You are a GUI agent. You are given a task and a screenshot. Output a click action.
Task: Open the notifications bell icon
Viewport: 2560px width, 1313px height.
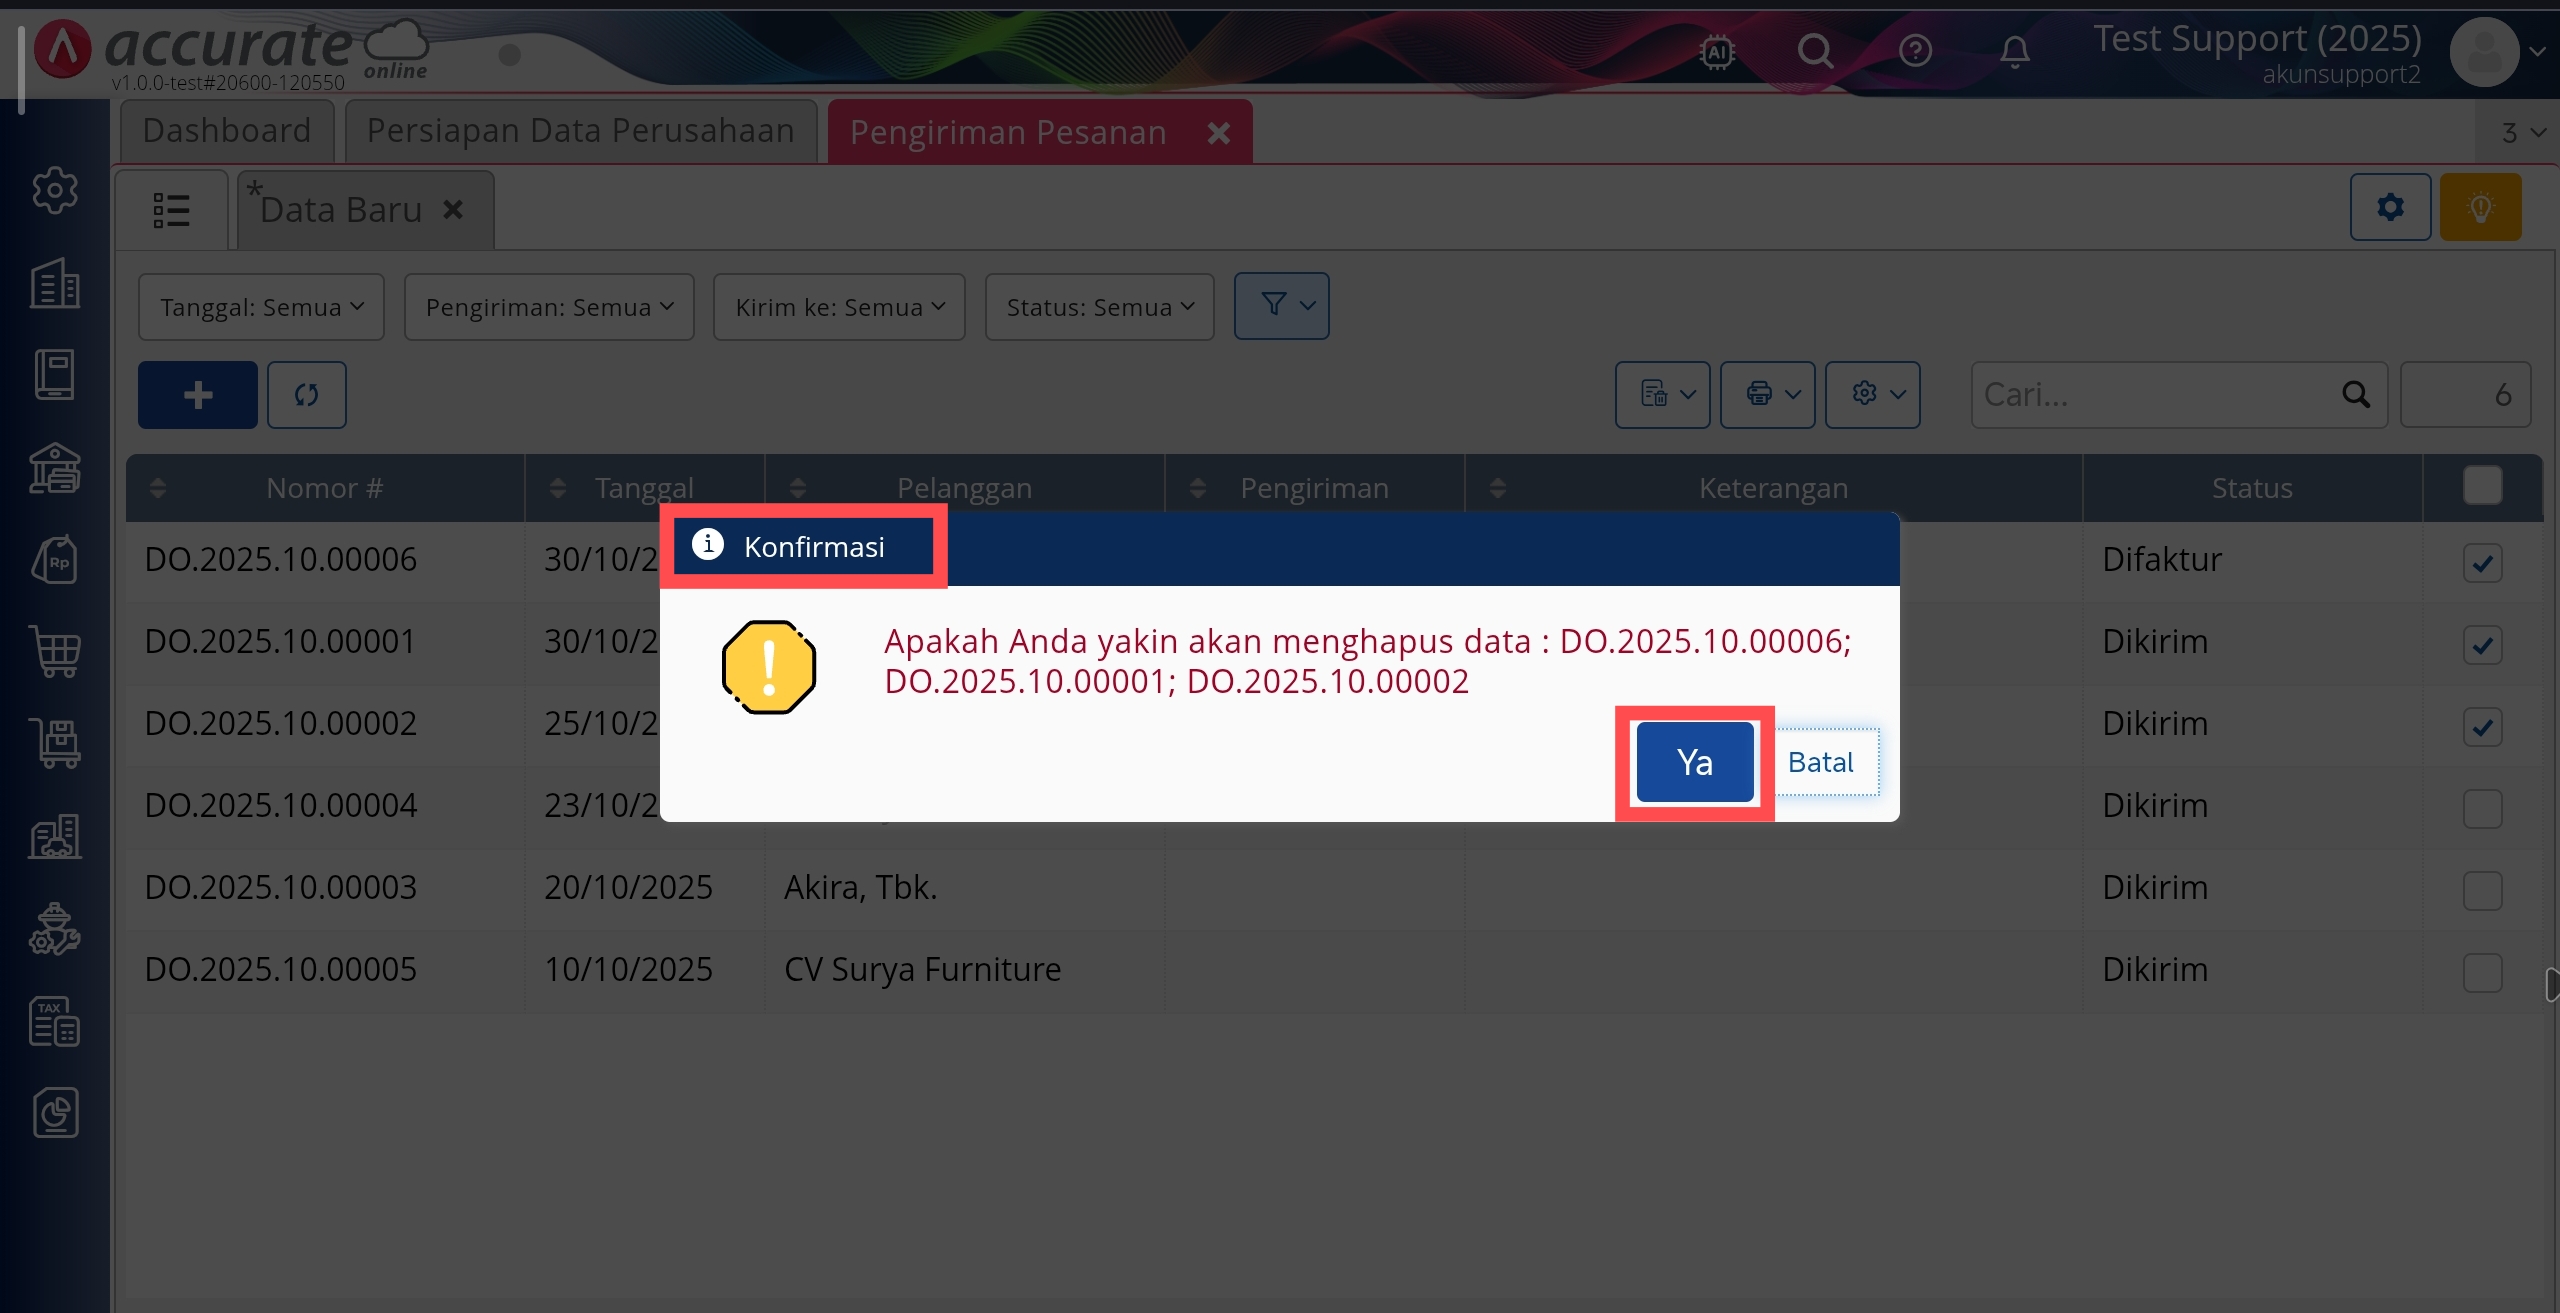click(2014, 51)
